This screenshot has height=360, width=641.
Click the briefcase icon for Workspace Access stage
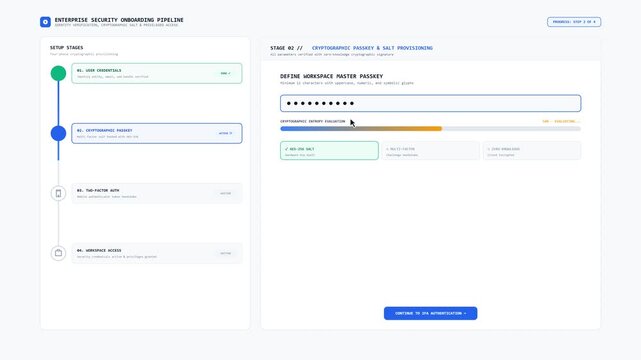point(58,253)
